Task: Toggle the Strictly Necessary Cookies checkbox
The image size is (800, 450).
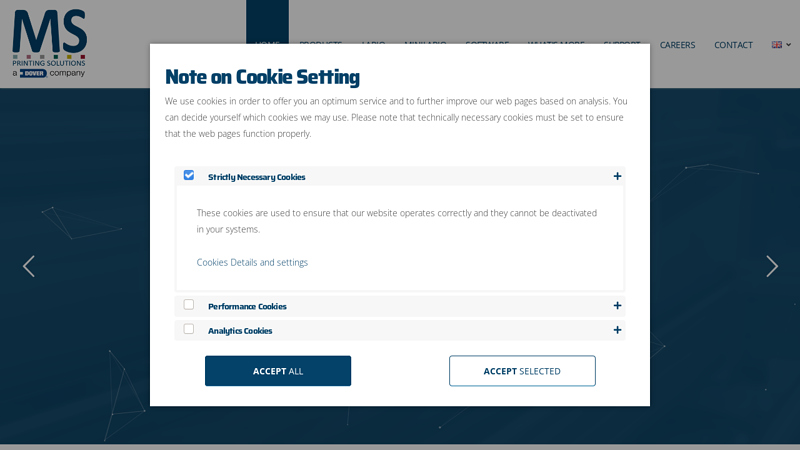Action: (x=189, y=175)
